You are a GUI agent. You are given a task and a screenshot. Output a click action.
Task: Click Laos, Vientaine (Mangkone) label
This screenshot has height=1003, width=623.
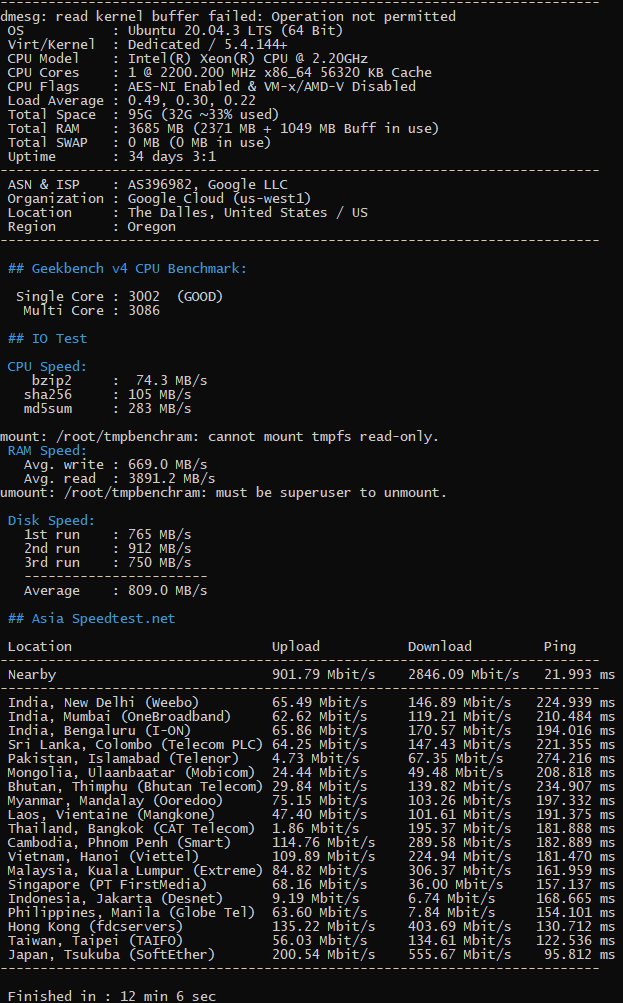[111, 816]
